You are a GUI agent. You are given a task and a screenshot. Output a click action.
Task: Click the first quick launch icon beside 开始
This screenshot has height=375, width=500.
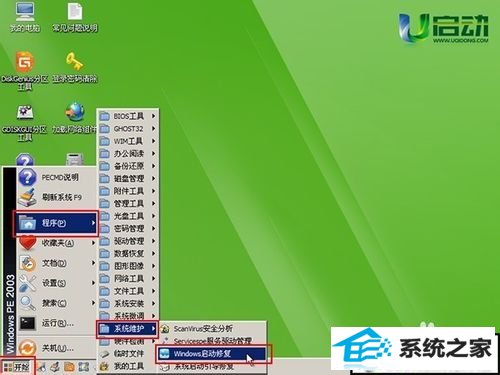(x=42, y=367)
